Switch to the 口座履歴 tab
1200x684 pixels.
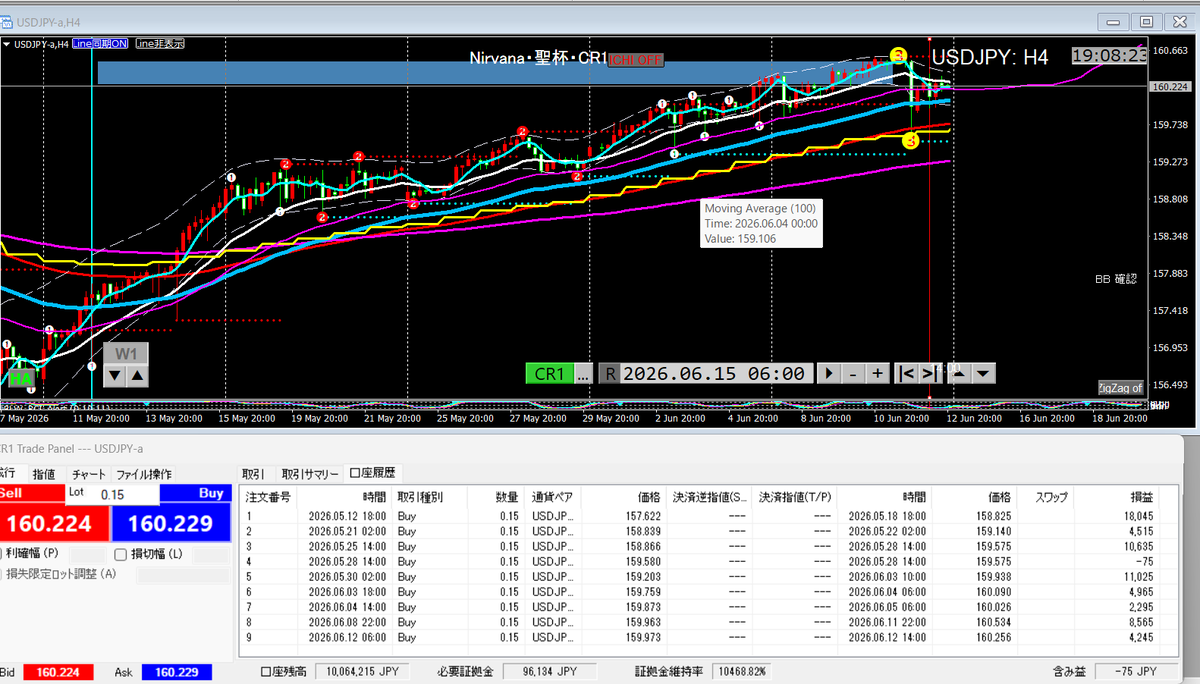click(373, 473)
